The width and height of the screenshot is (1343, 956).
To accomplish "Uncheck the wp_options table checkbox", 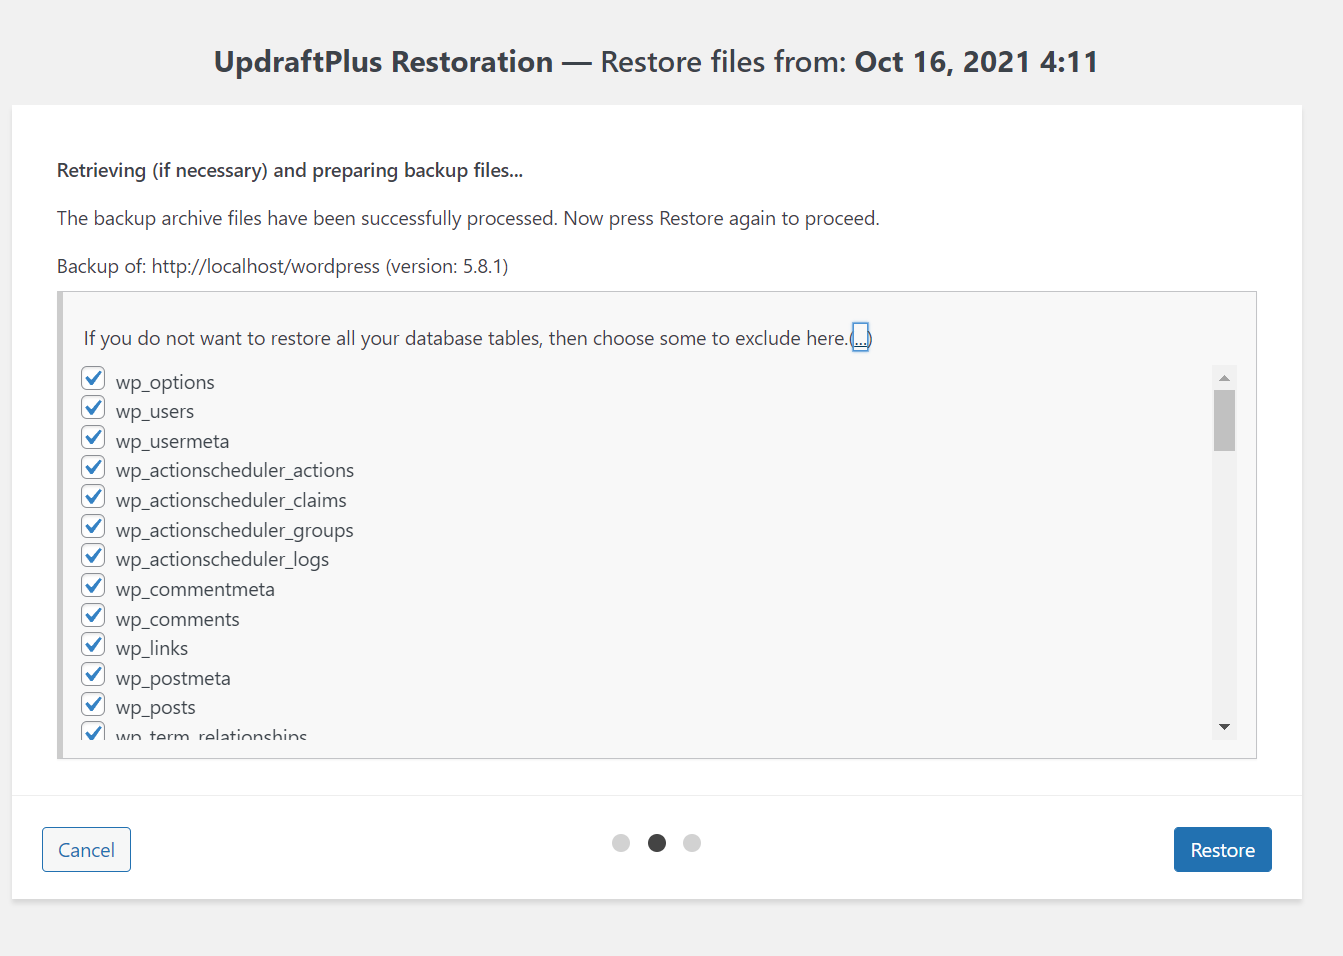I will pos(94,378).
